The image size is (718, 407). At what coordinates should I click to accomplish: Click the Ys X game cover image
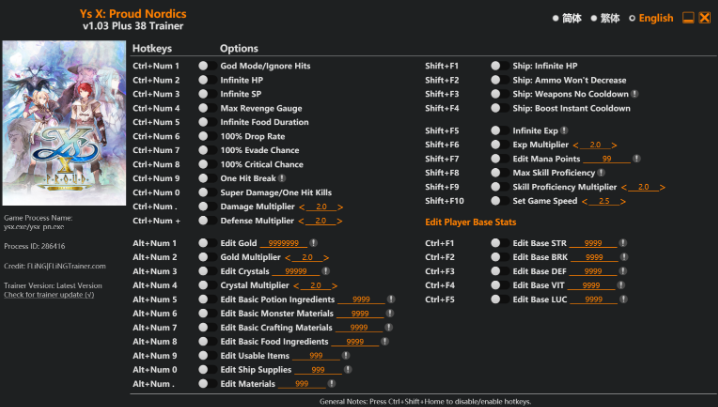64,123
